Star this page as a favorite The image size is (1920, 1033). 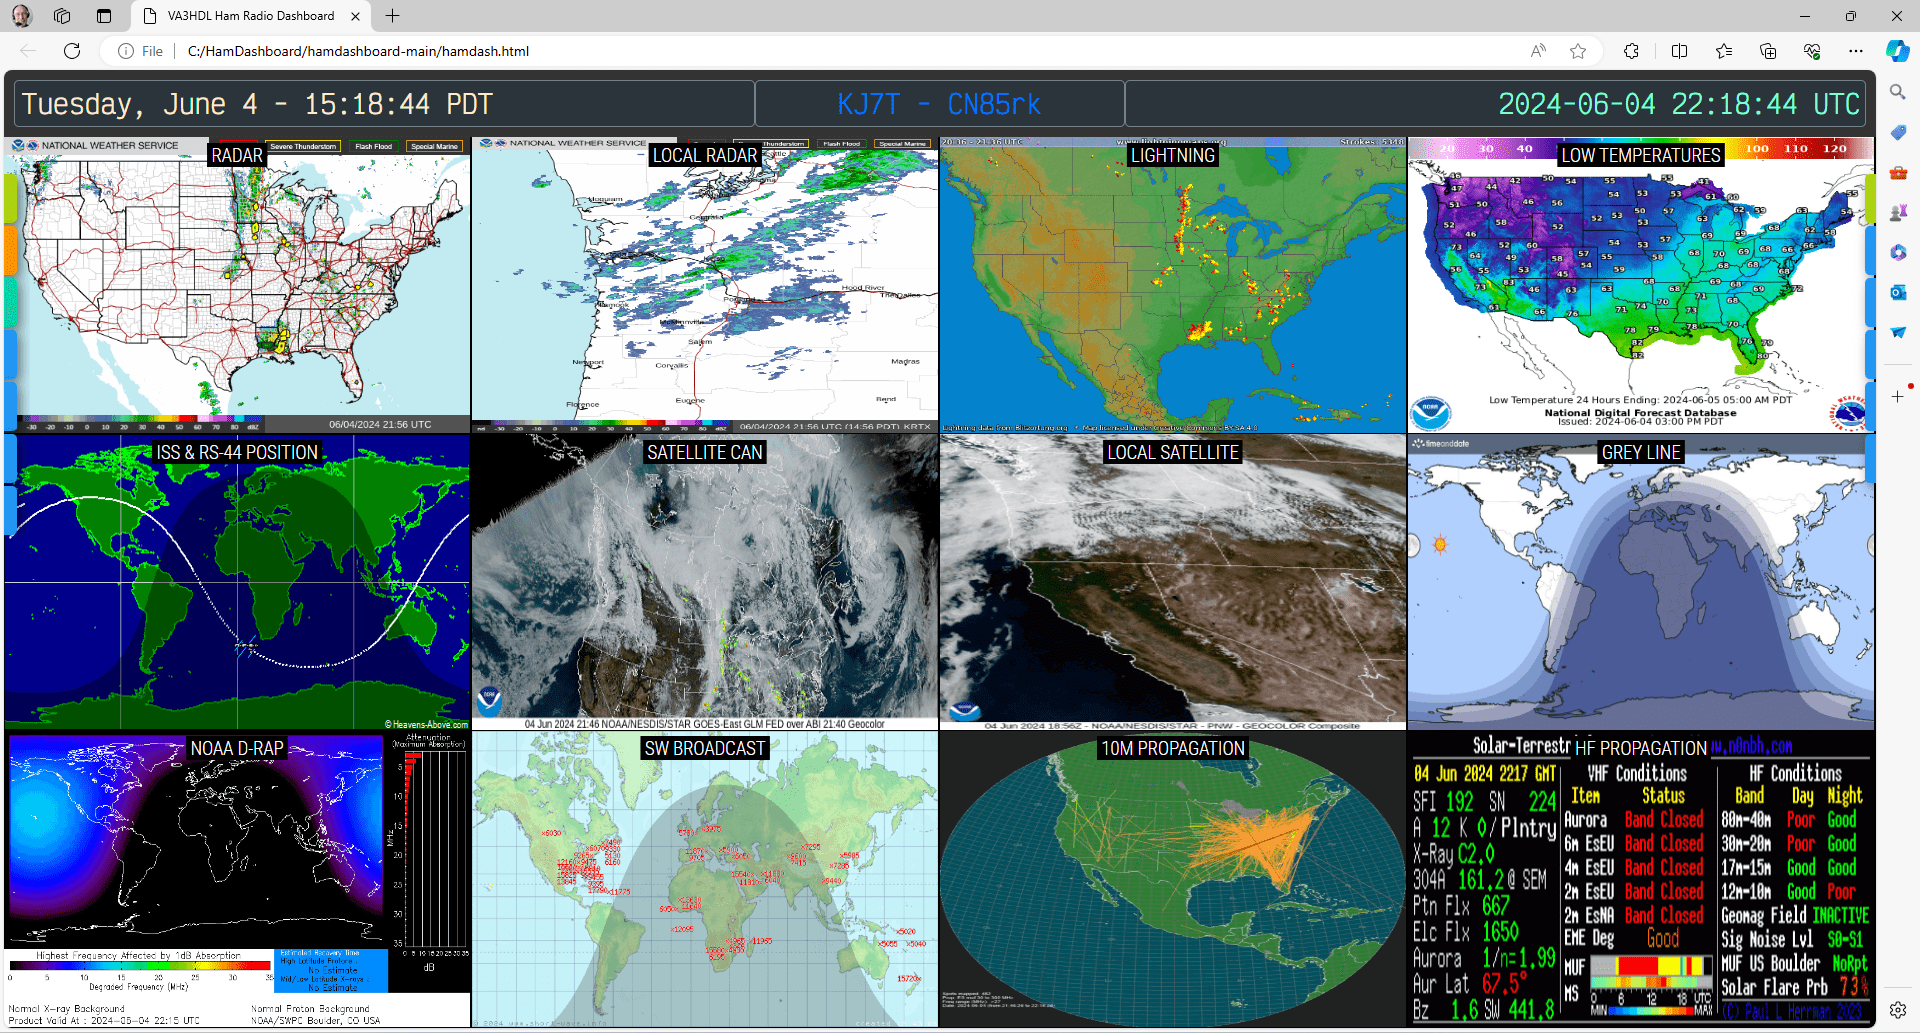tap(1578, 51)
